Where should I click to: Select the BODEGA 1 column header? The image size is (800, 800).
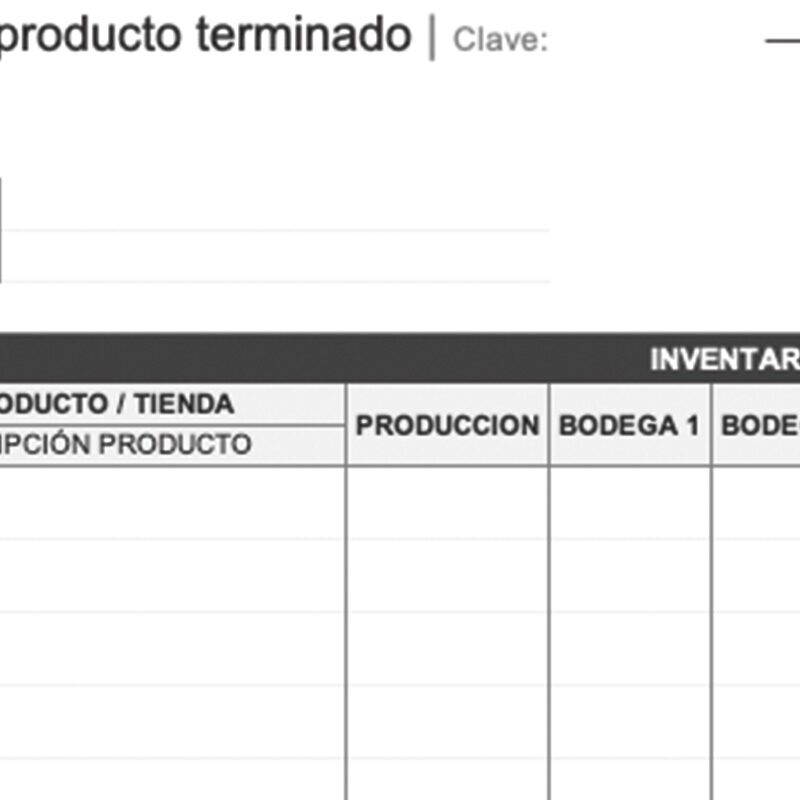coord(629,425)
